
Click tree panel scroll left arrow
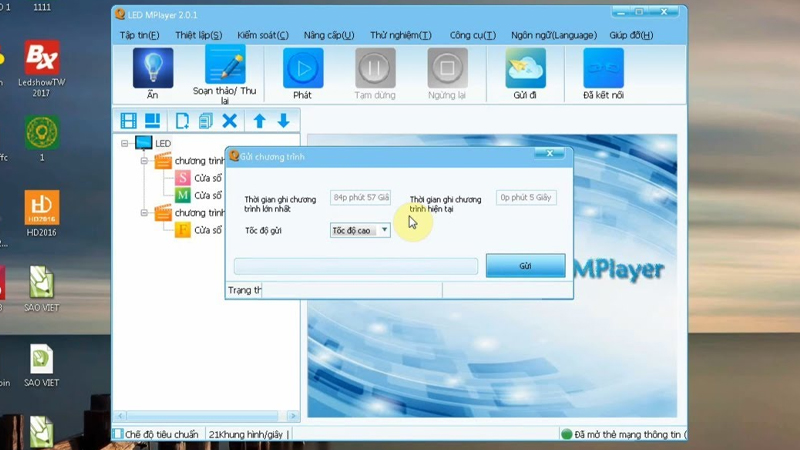[x=120, y=416]
